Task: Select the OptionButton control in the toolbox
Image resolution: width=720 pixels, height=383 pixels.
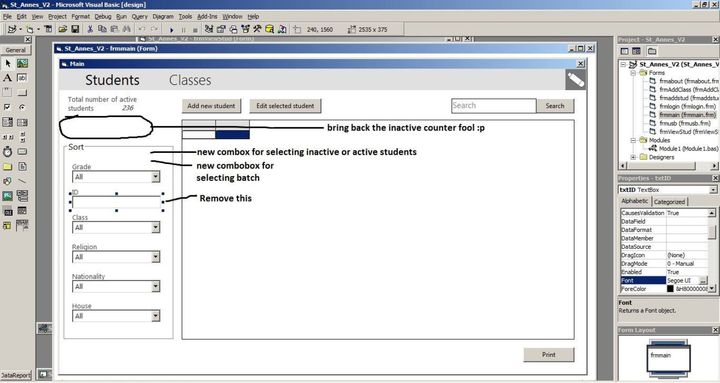Action: (x=22, y=107)
